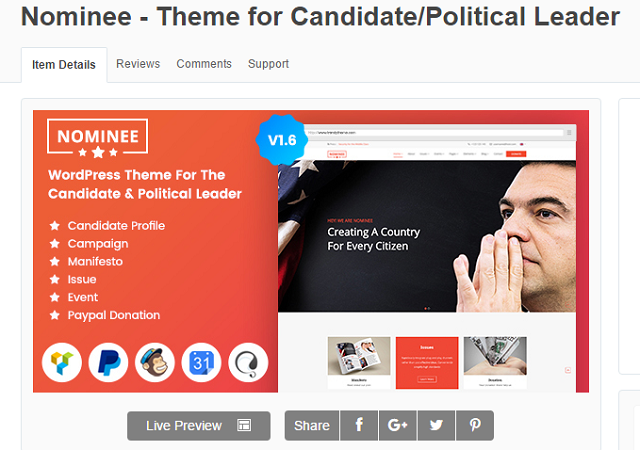
Task: Click the V1.6 version badge
Action: (282, 141)
